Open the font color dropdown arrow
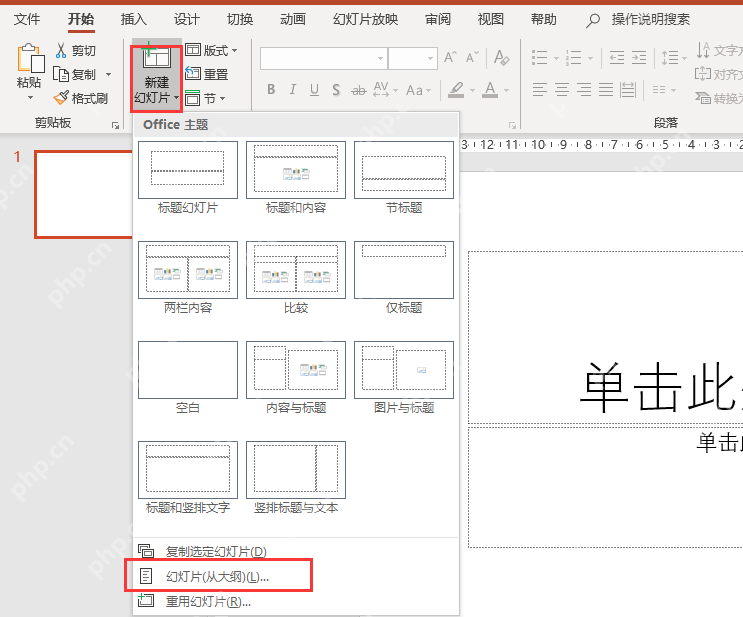 point(507,90)
